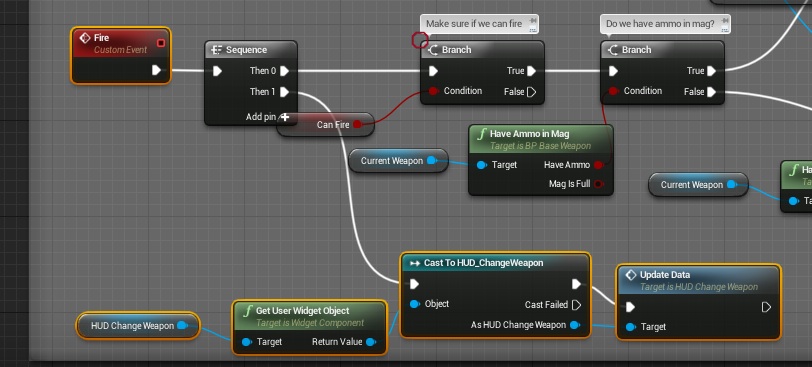Toggle pin icon on 'Make sure if we can fire' bubble
The height and width of the screenshot is (367, 812).
532,20
